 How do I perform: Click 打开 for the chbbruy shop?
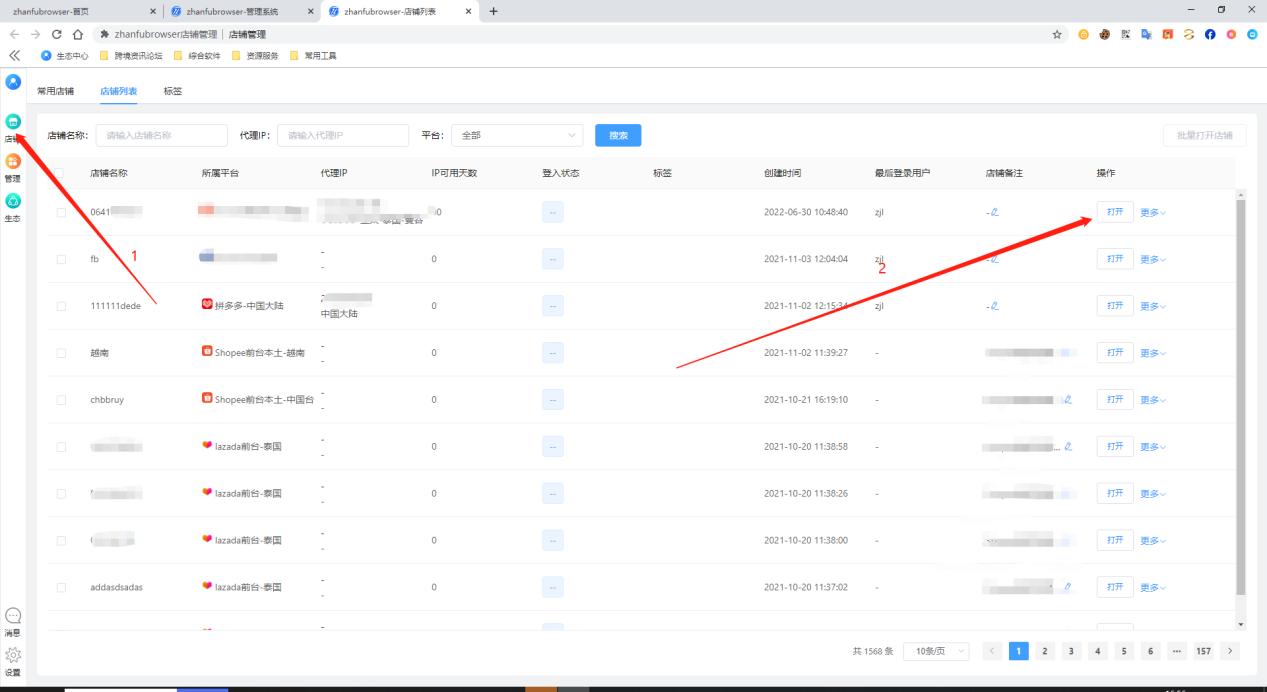click(x=1115, y=399)
